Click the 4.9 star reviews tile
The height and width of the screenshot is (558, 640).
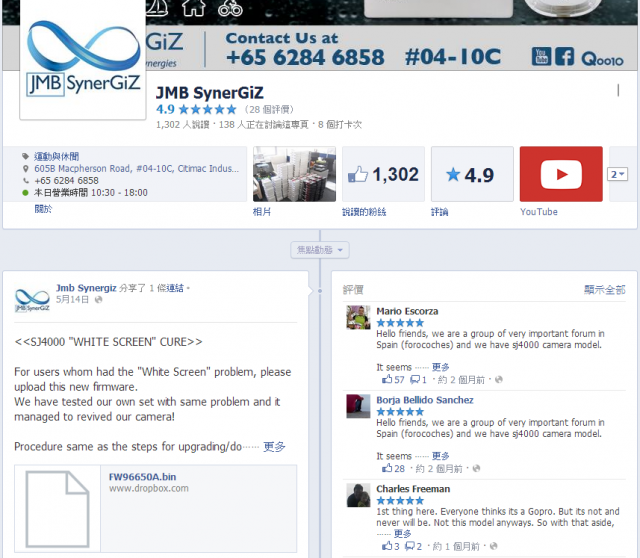[472, 174]
